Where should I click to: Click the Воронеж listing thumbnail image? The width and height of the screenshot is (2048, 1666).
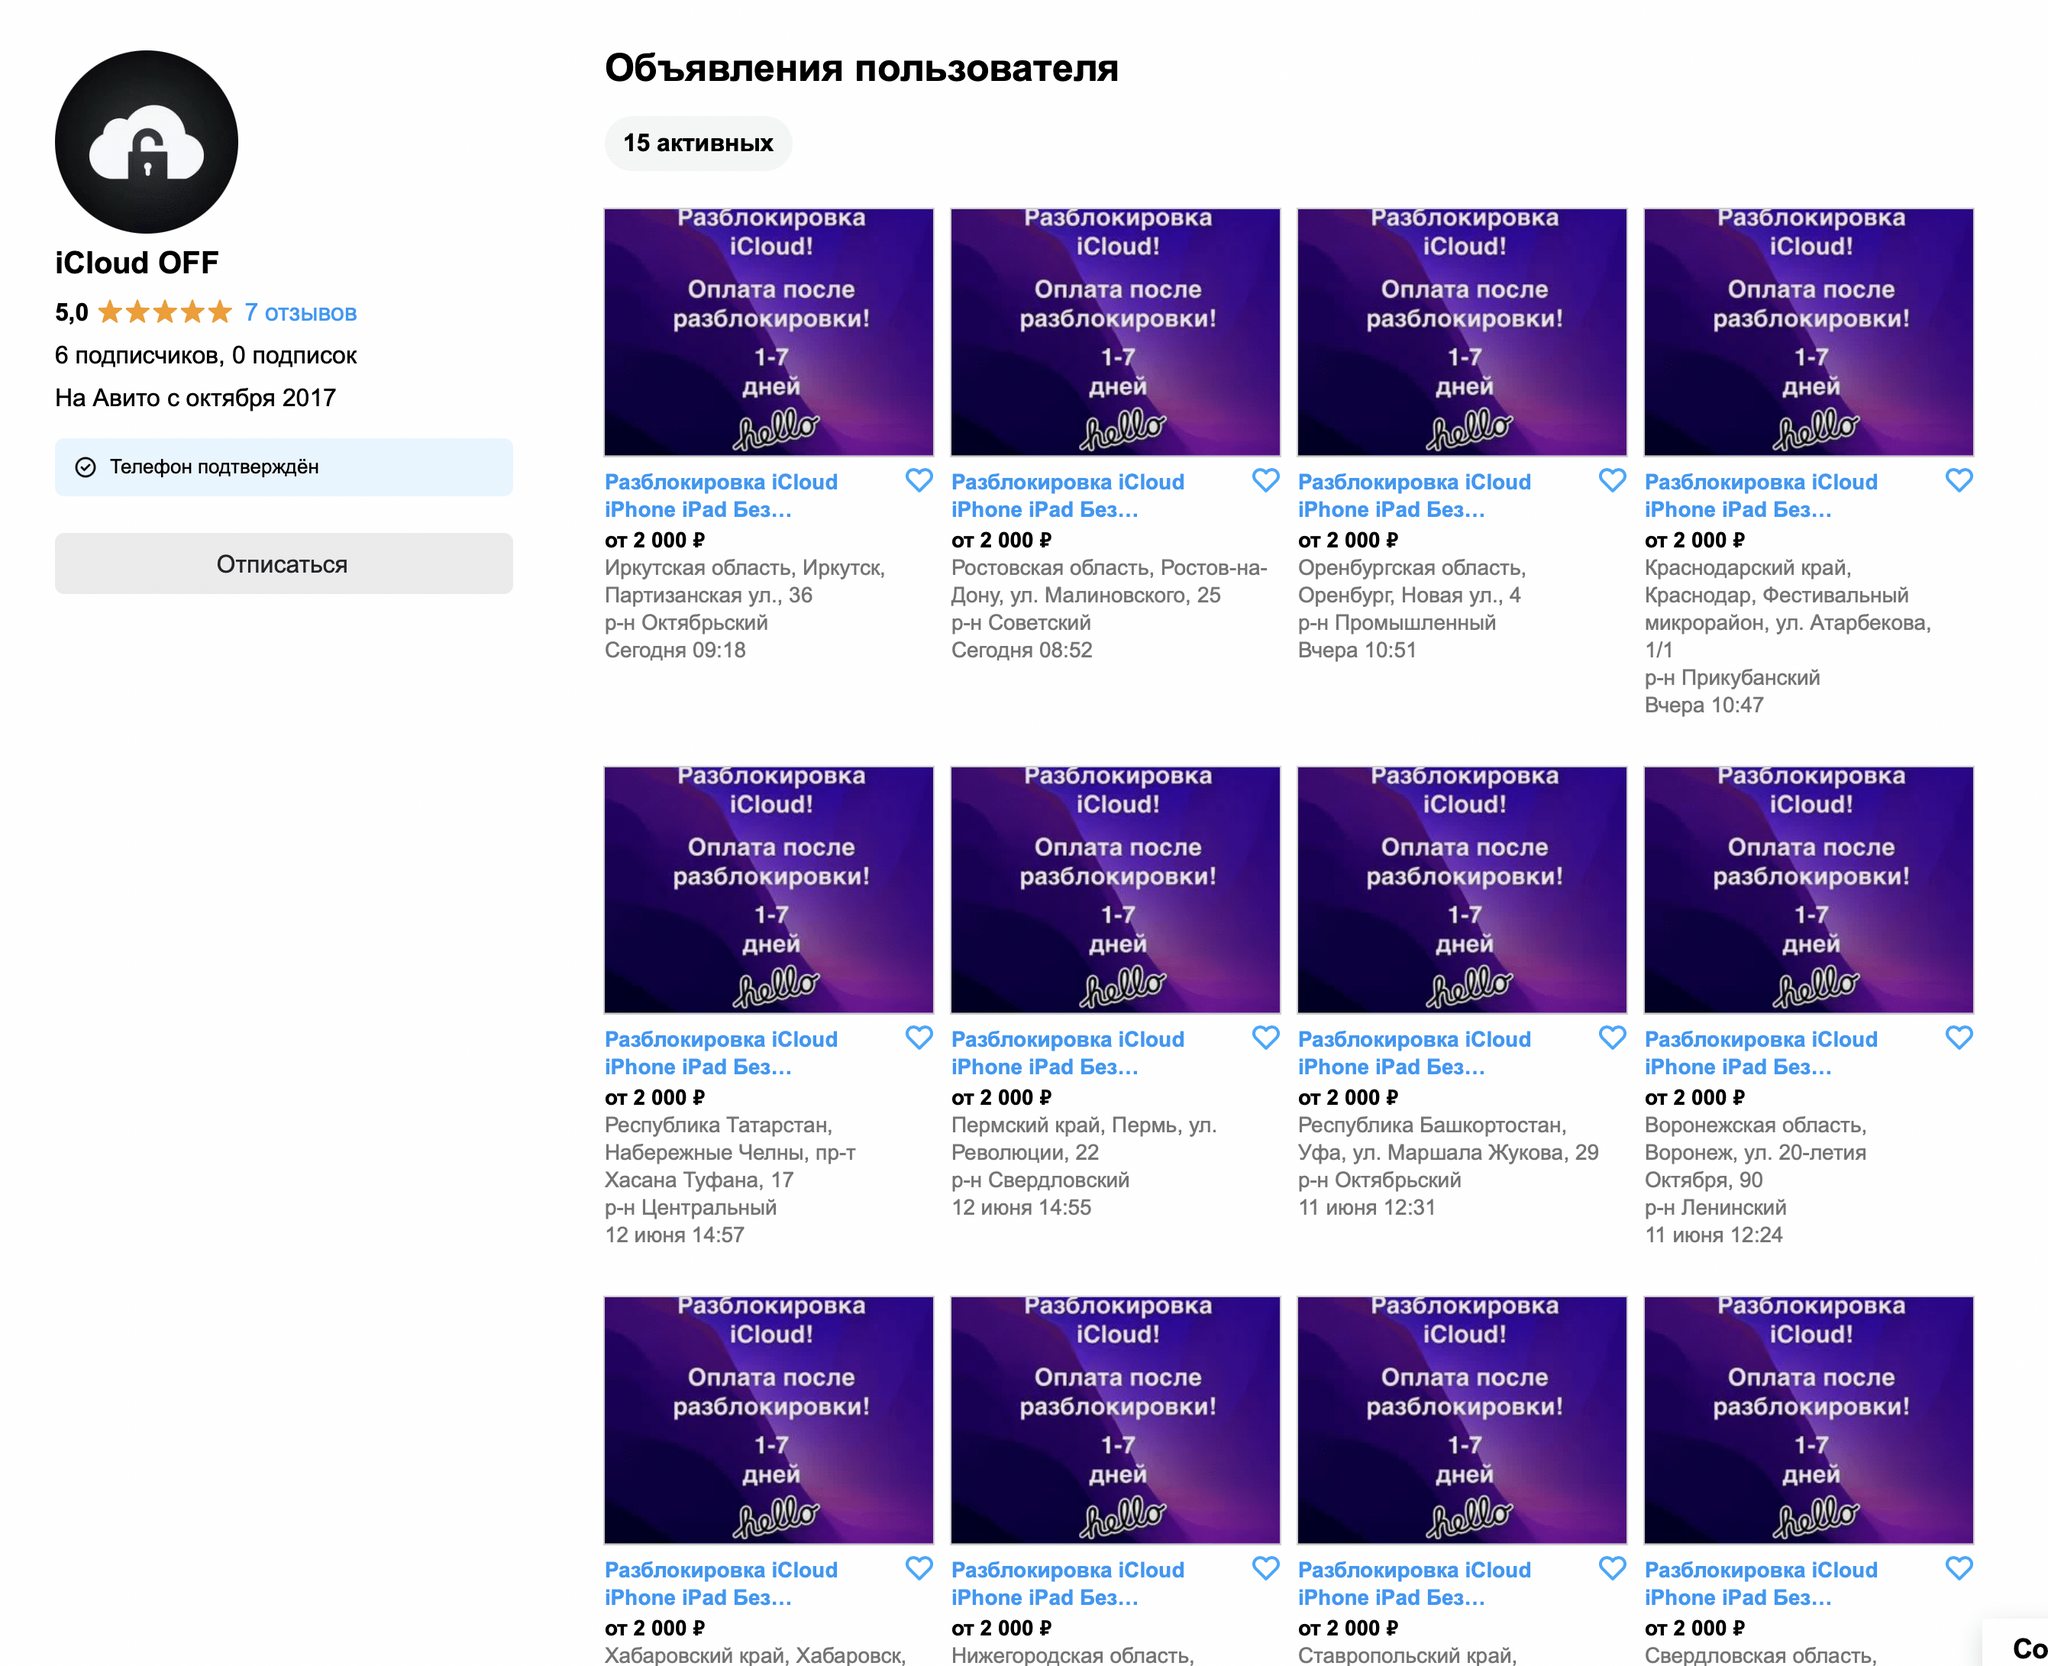(x=1809, y=890)
